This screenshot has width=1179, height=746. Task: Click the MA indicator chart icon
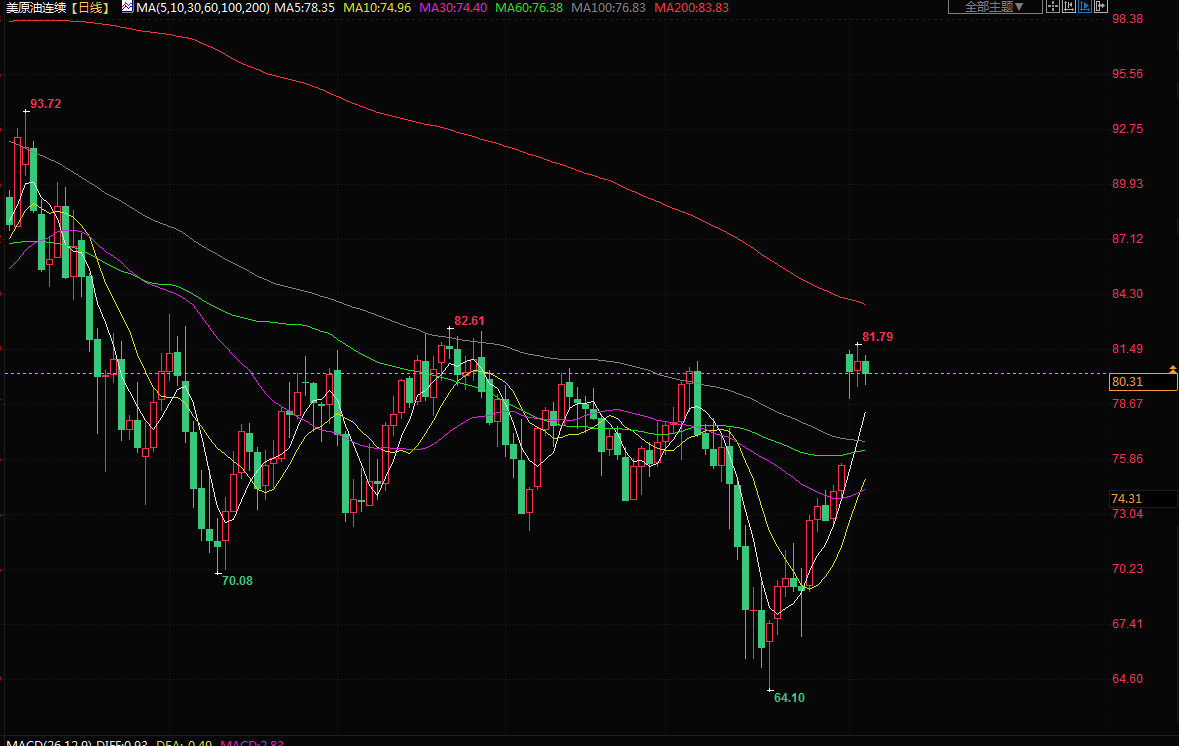point(127,7)
